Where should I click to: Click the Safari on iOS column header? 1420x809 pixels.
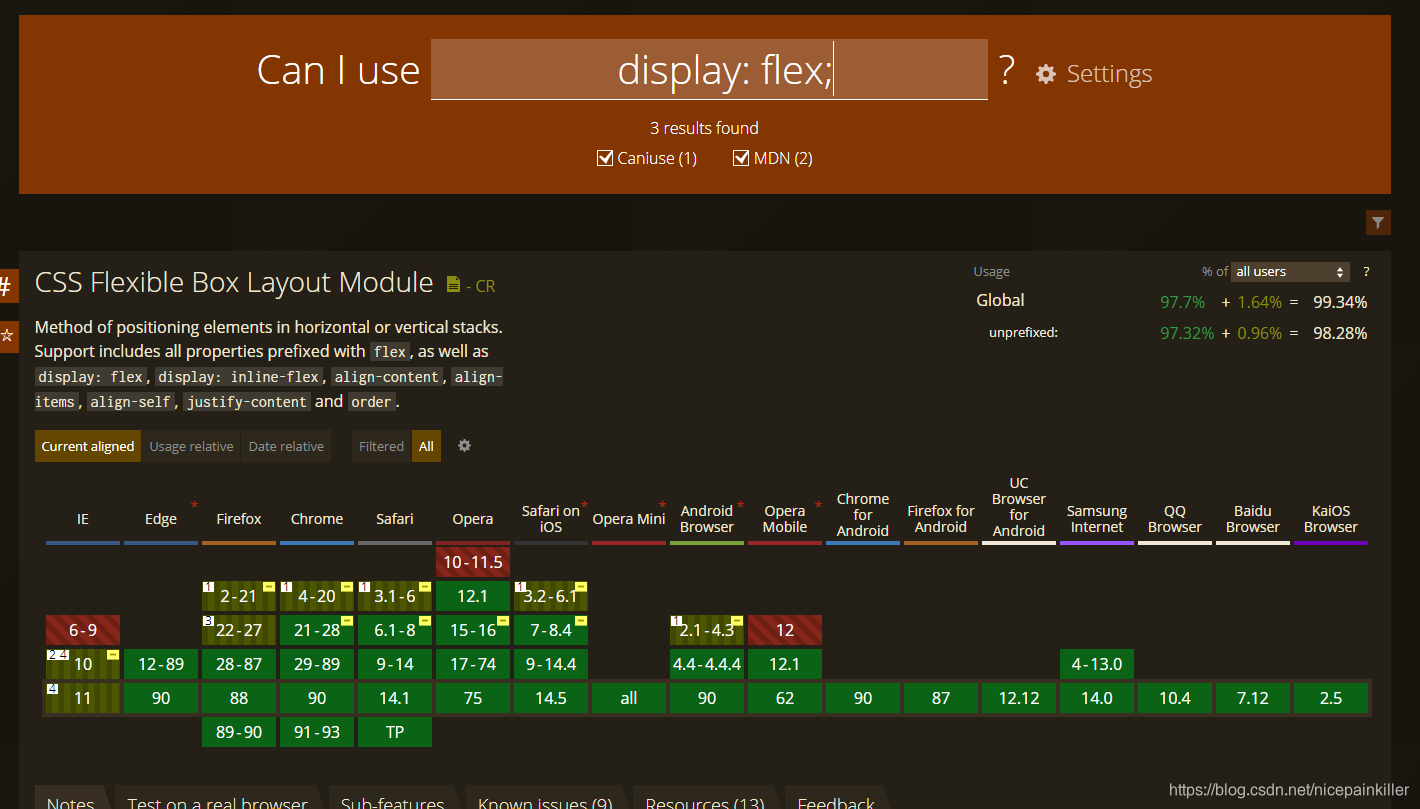(x=551, y=519)
